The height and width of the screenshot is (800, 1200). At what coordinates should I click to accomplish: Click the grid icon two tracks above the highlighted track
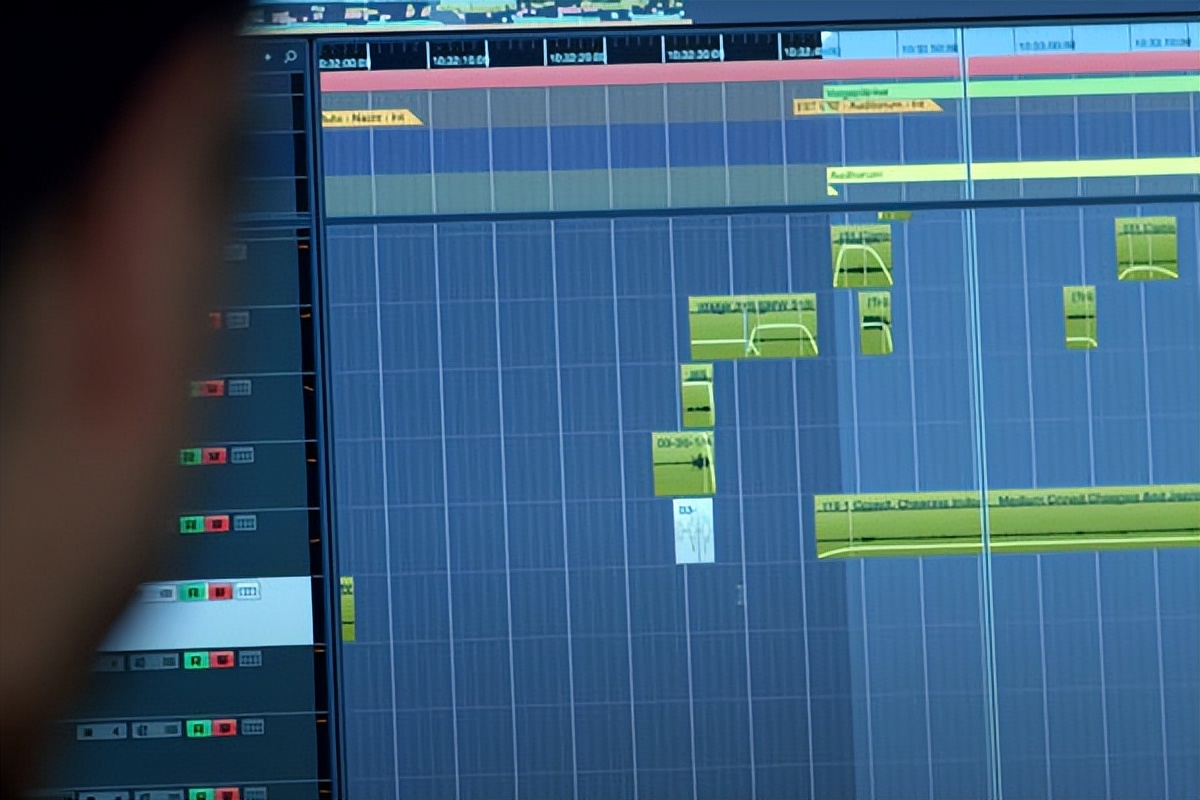pos(242,454)
